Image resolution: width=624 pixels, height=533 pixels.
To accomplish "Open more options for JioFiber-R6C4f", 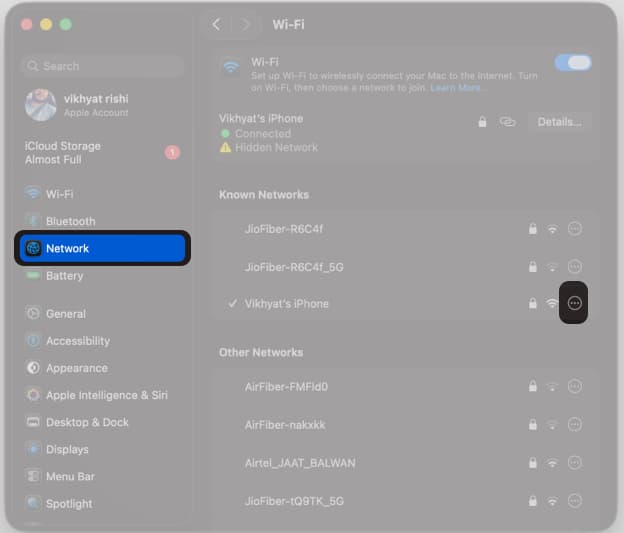I will [575, 228].
